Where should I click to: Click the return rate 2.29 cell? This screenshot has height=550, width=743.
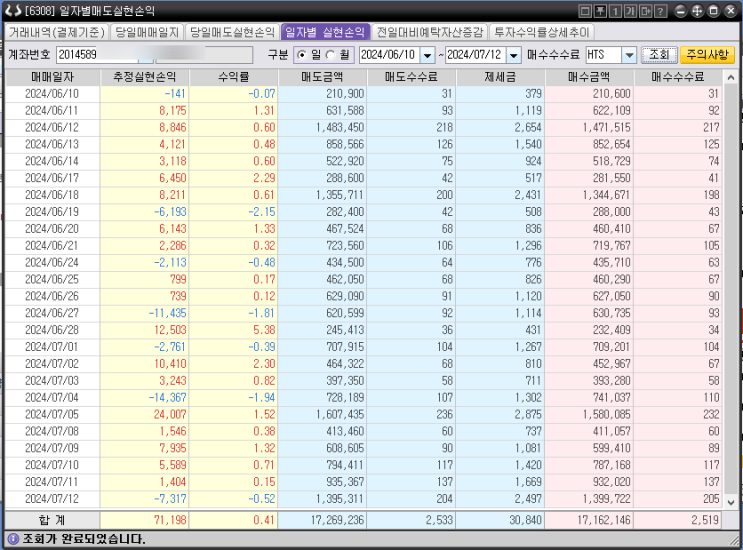coord(234,178)
